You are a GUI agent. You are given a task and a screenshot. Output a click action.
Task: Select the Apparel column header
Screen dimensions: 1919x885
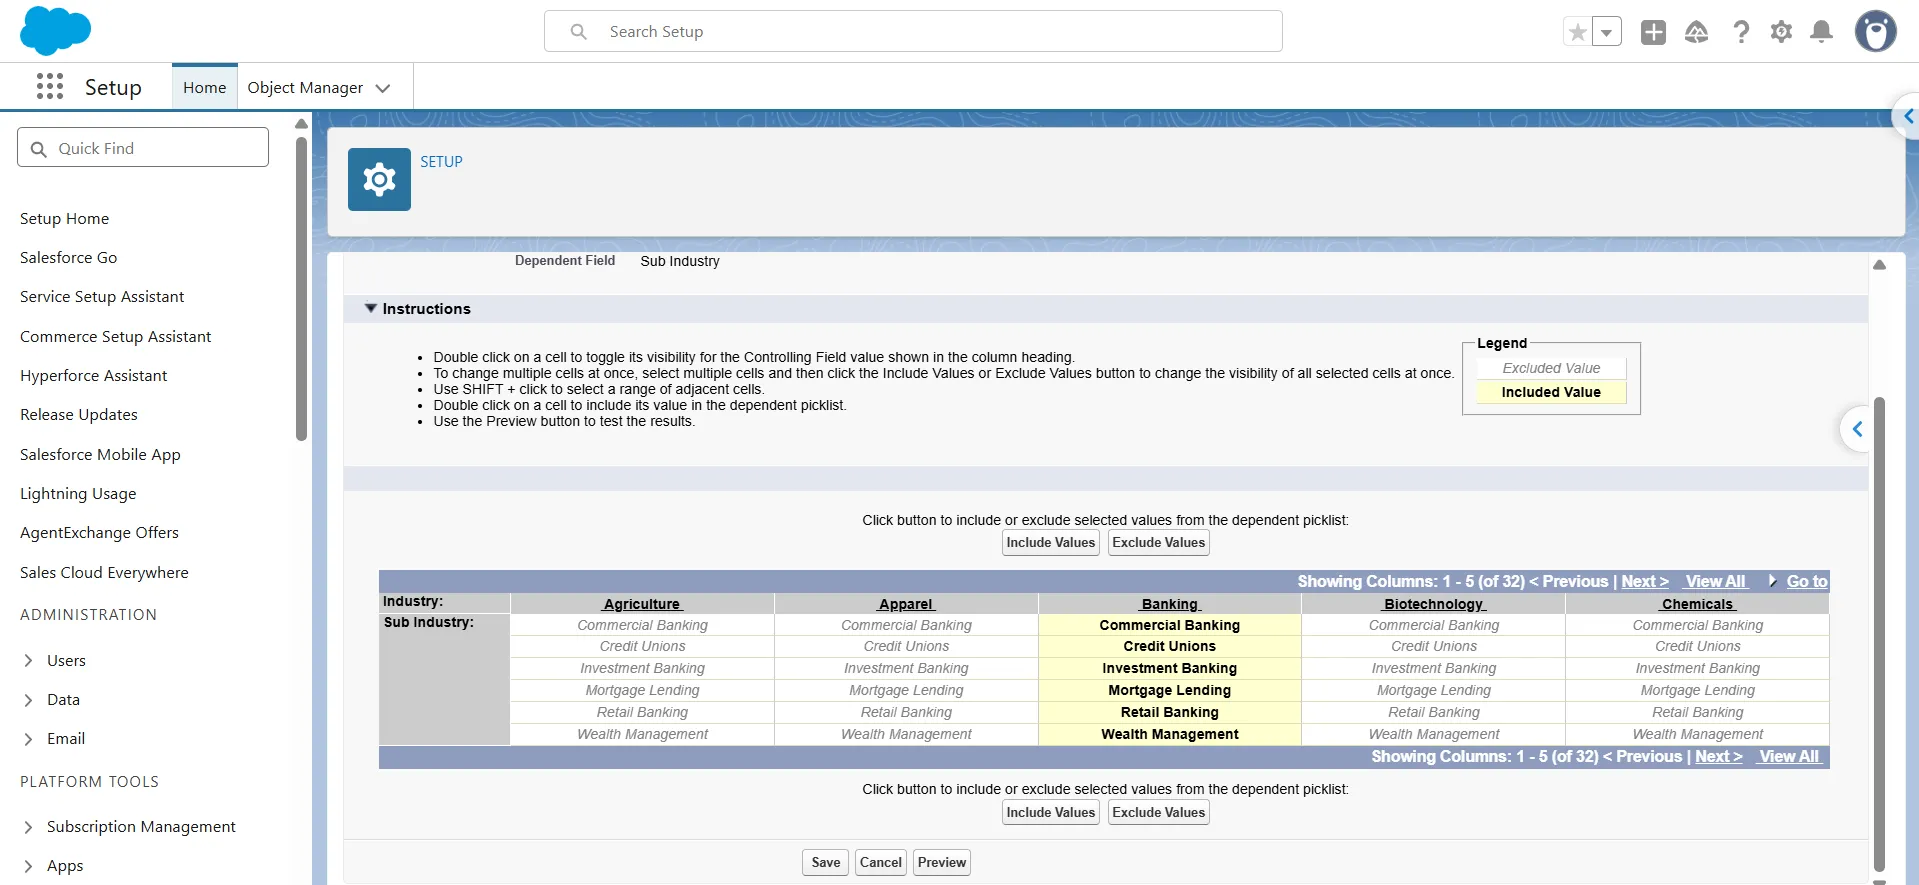coord(906,604)
